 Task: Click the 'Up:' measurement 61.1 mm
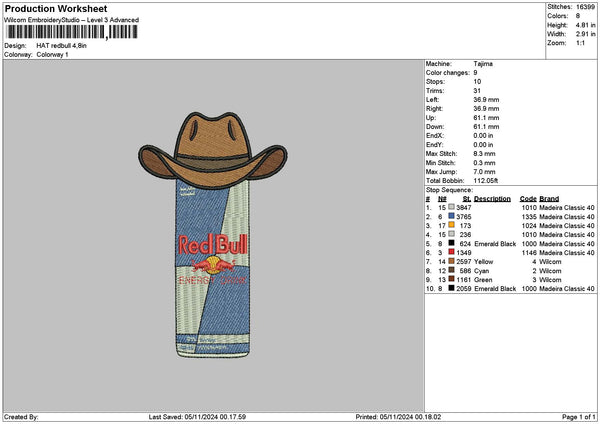pyautogui.click(x=486, y=118)
